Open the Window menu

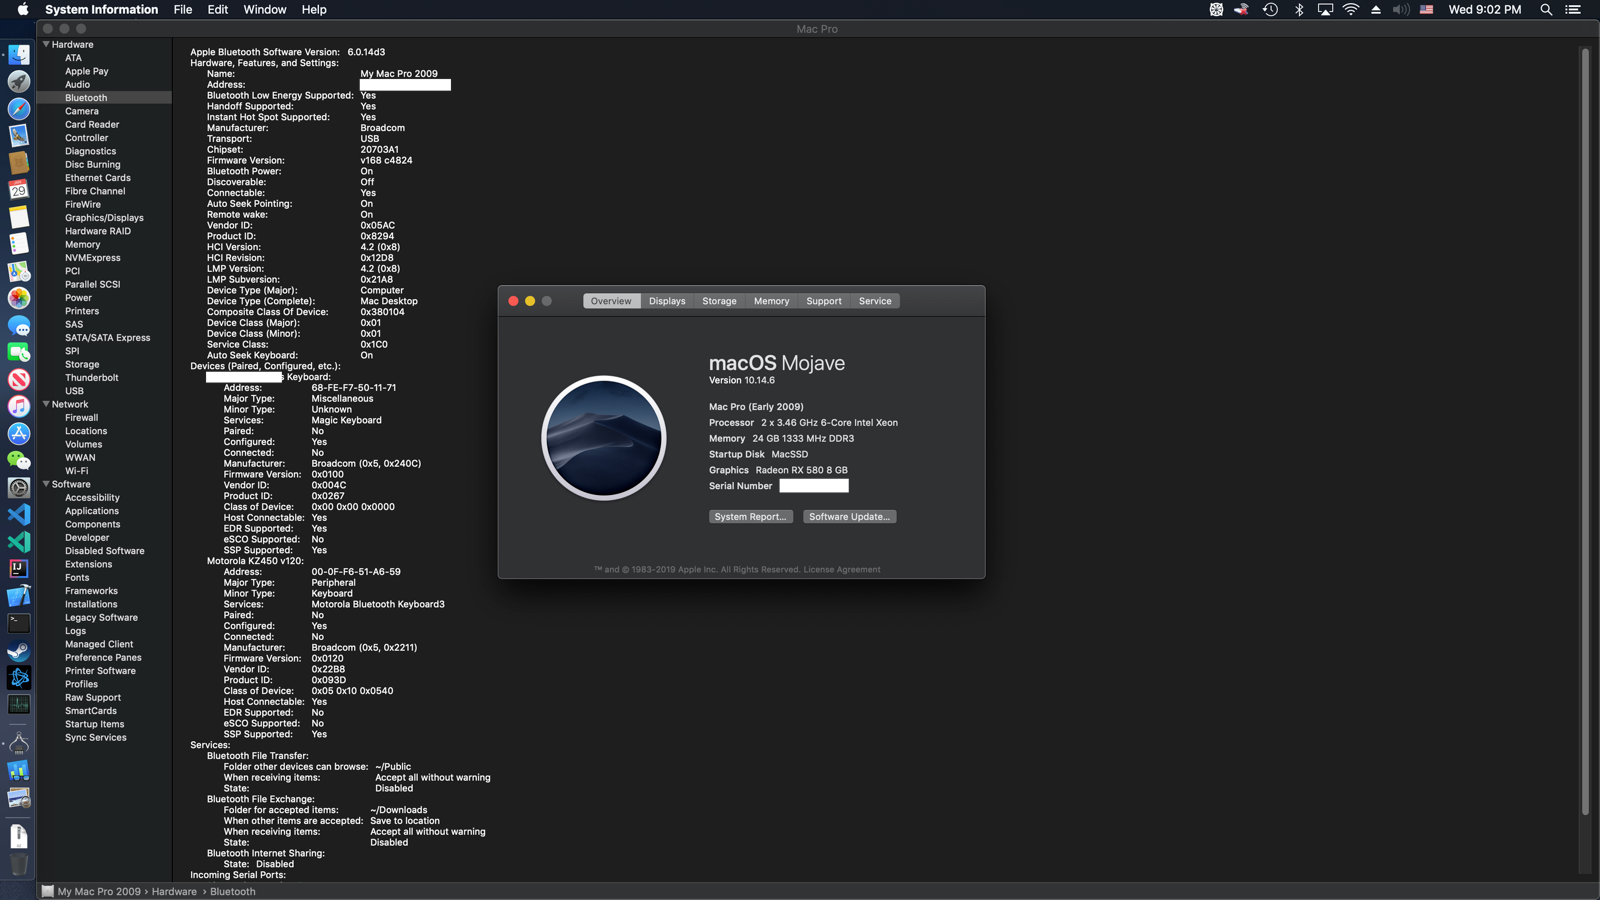click(x=265, y=10)
